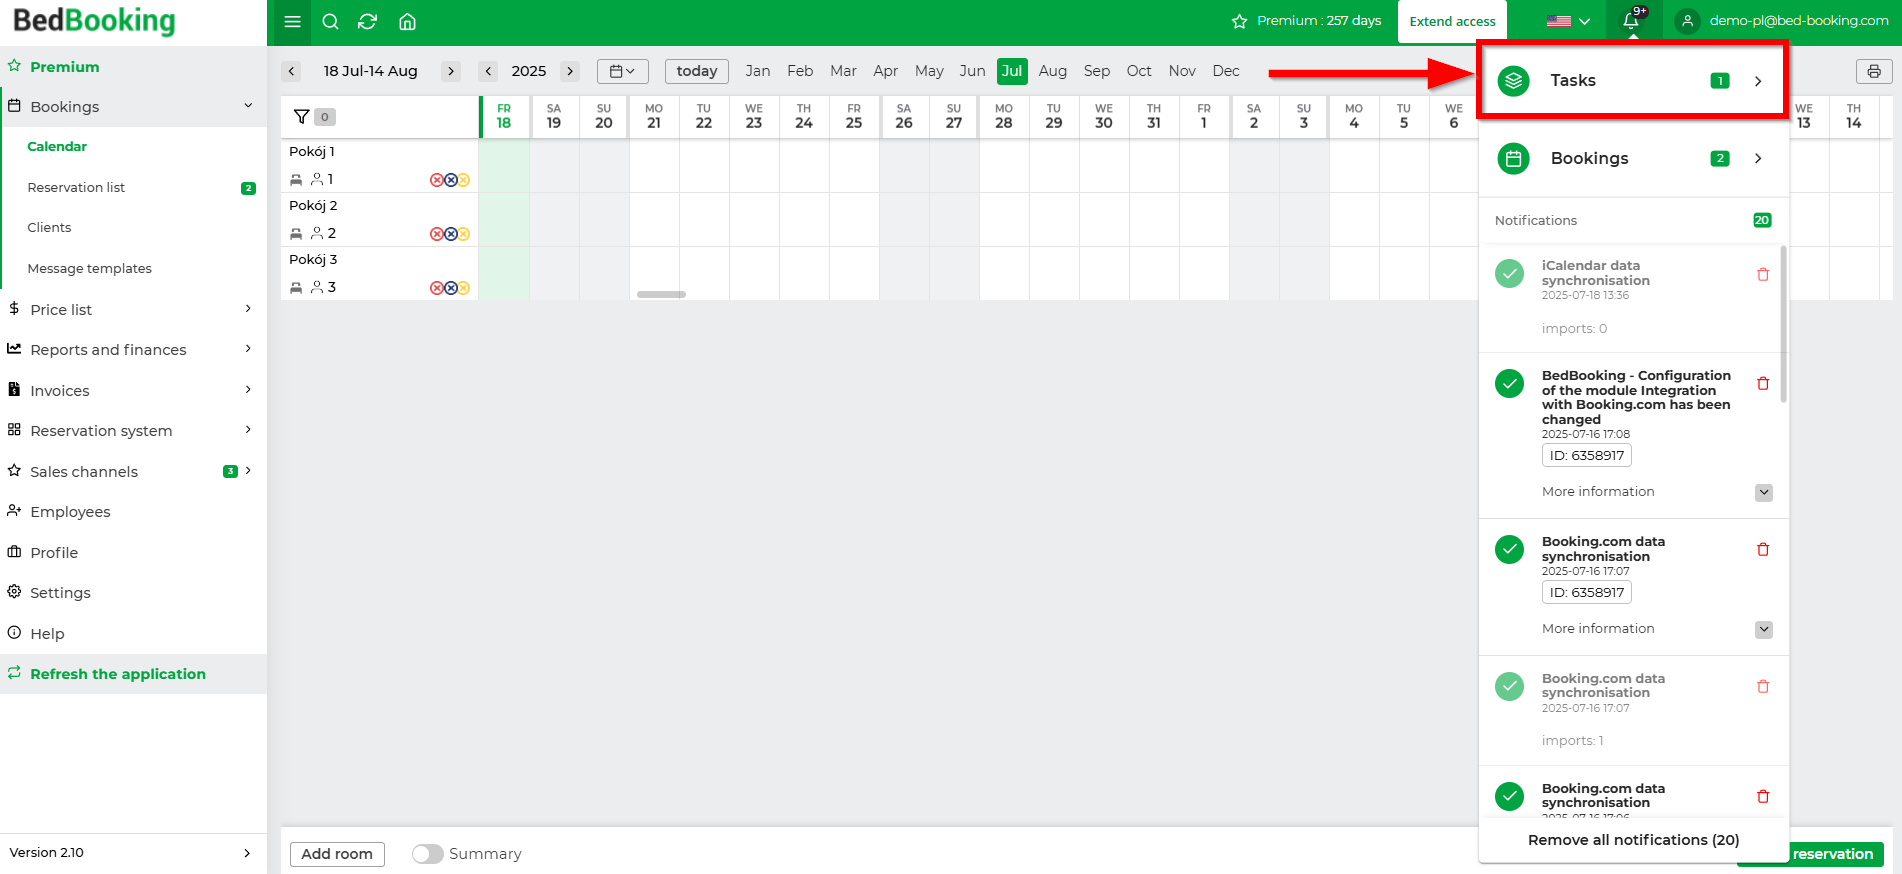This screenshot has height=874, width=1902.
Task: Click Refresh the application link
Action: [x=118, y=674]
